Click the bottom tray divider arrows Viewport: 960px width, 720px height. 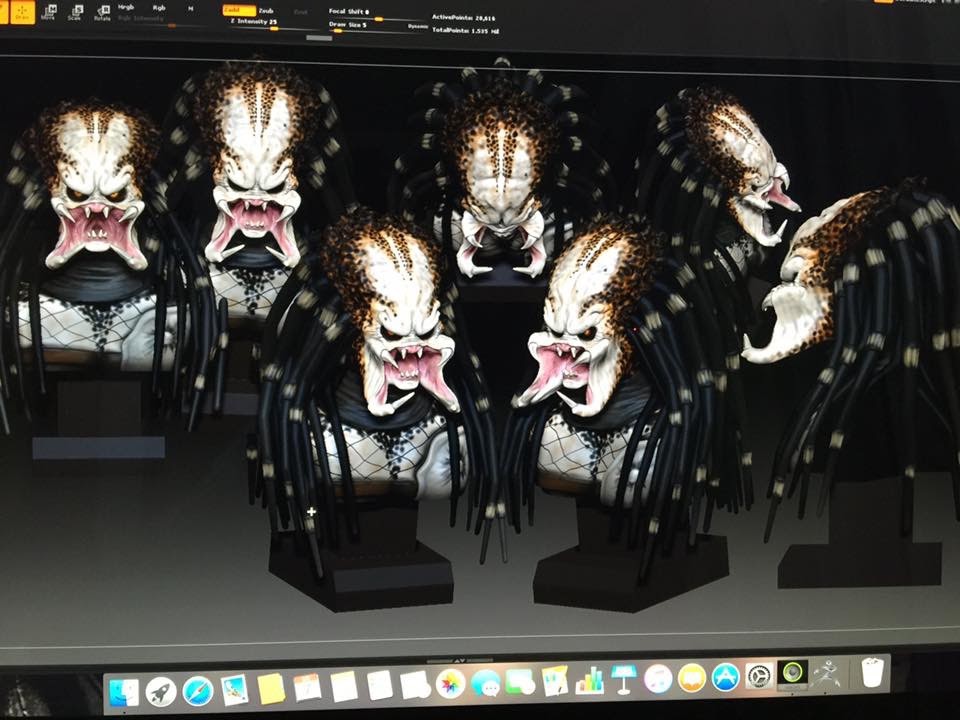(x=459, y=661)
